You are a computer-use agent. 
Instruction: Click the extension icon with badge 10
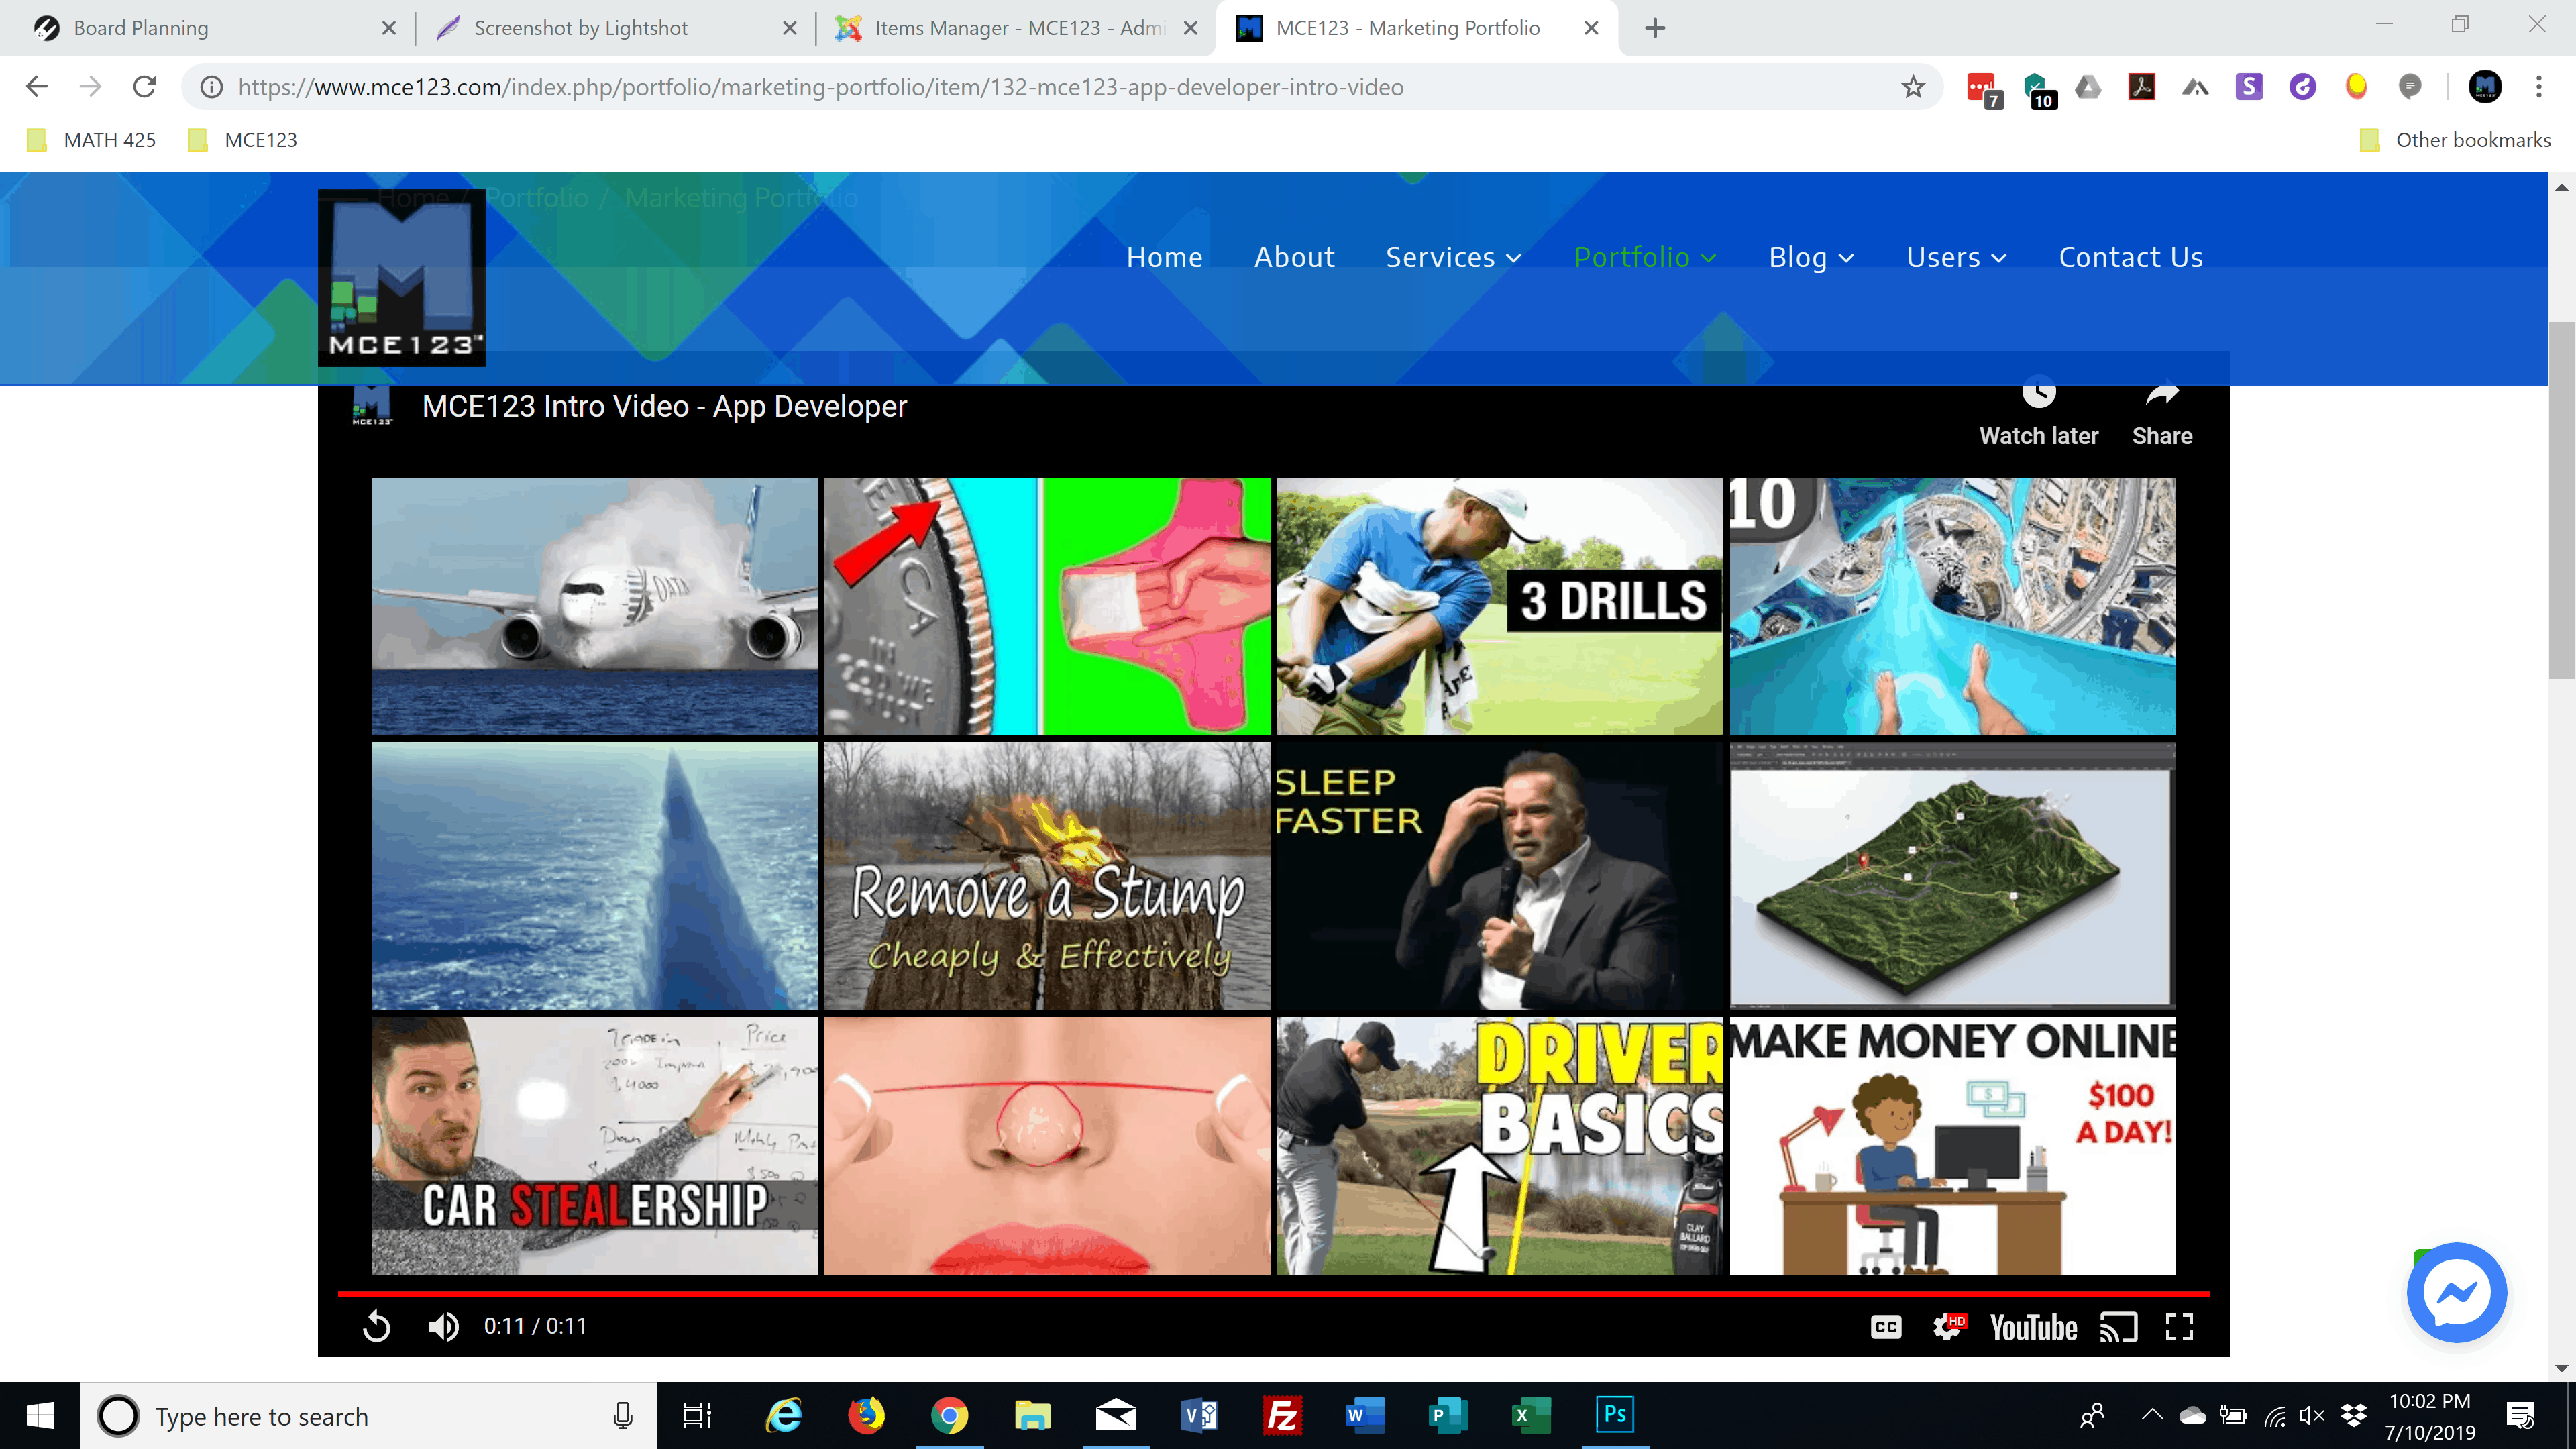click(2038, 90)
